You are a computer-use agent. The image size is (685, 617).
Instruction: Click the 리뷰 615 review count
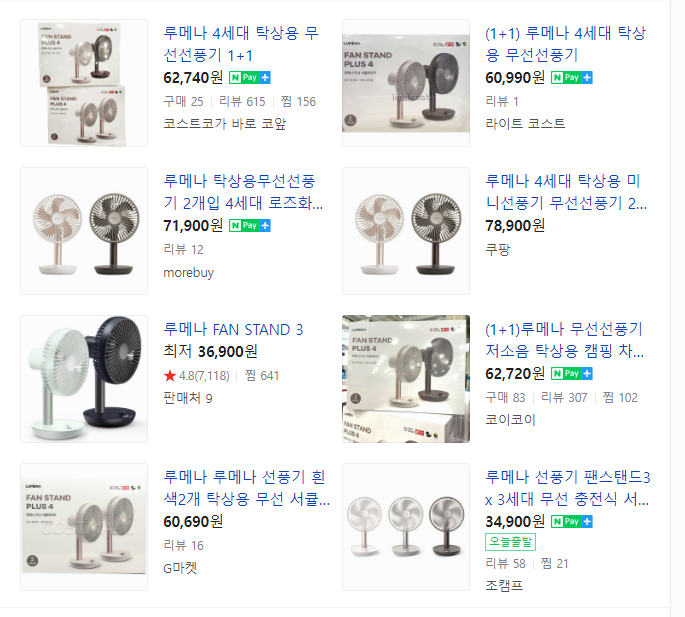point(242,102)
